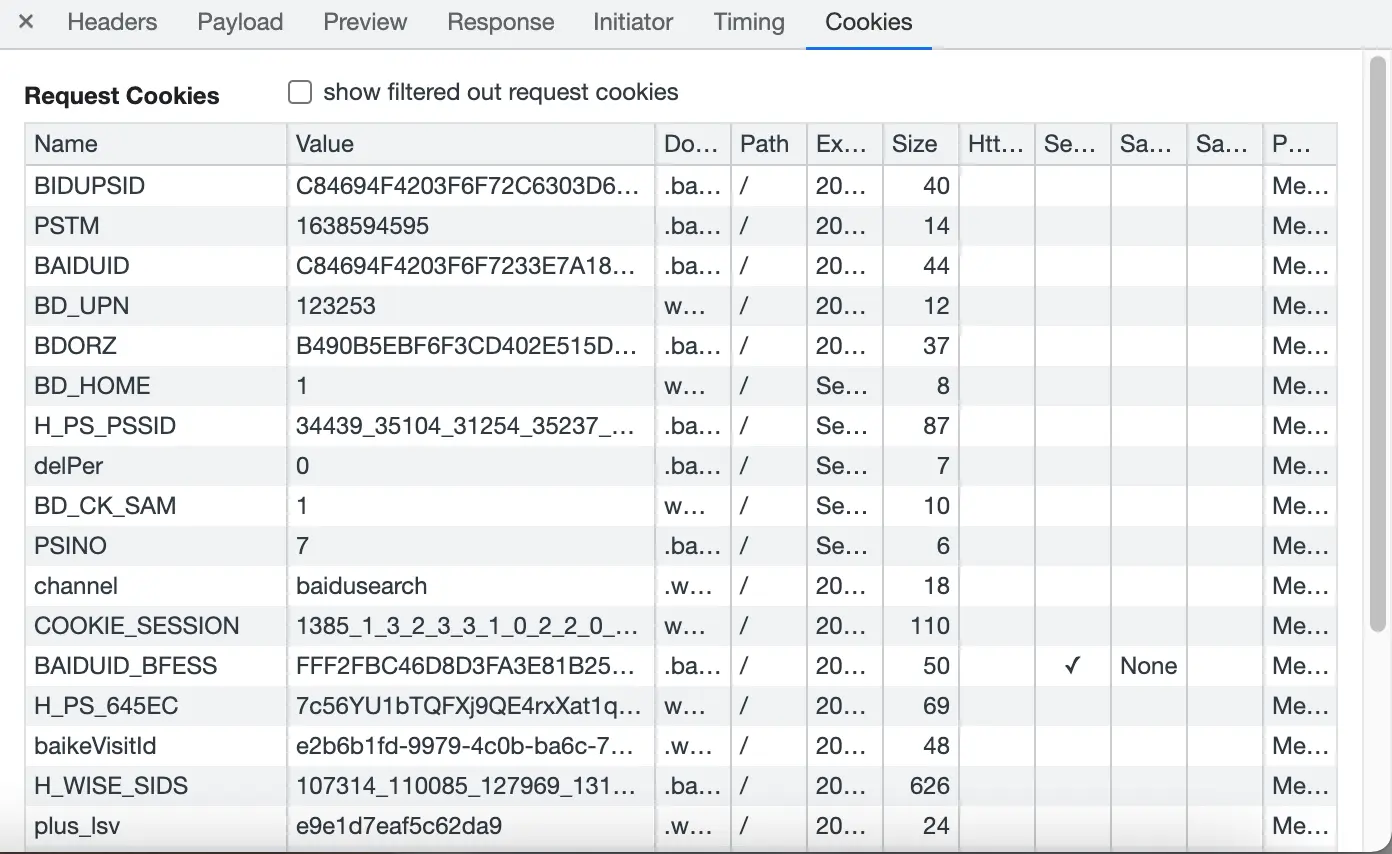Click the Secure checkmark in BAIDUID_BFESS row
Screen dimensions: 1392x854
pyautogui.click(x=1072, y=666)
